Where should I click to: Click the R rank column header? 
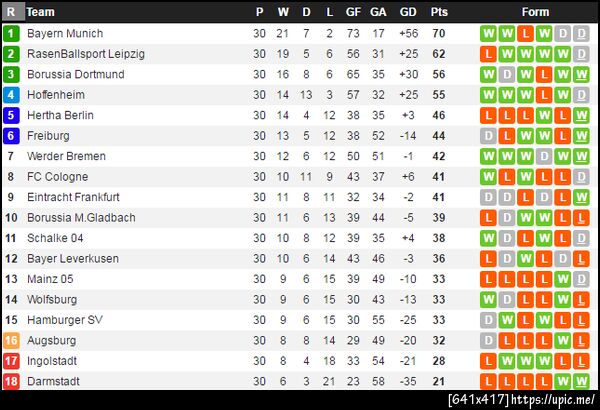[x=11, y=12]
